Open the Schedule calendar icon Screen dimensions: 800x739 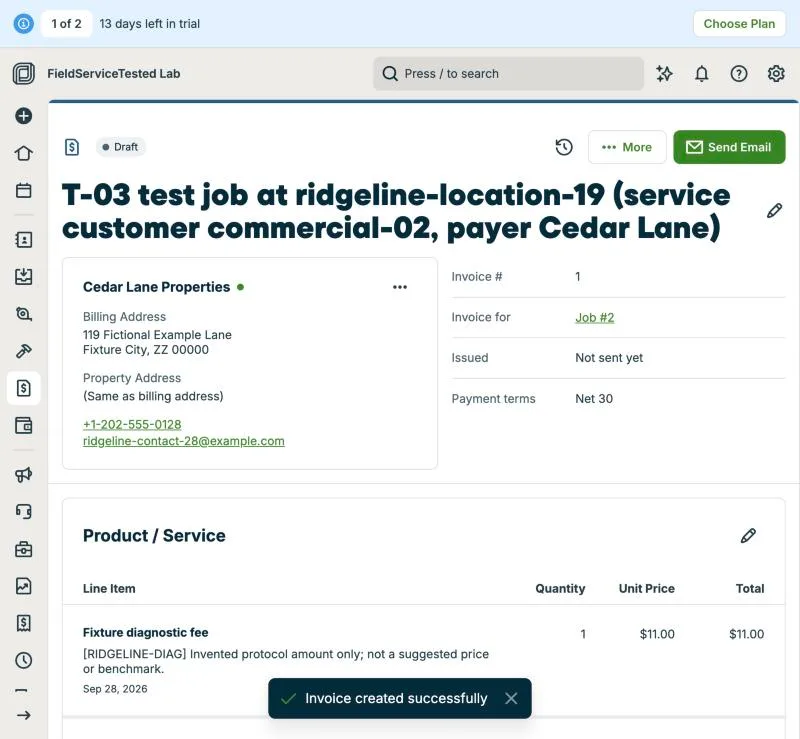pos(23,190)
